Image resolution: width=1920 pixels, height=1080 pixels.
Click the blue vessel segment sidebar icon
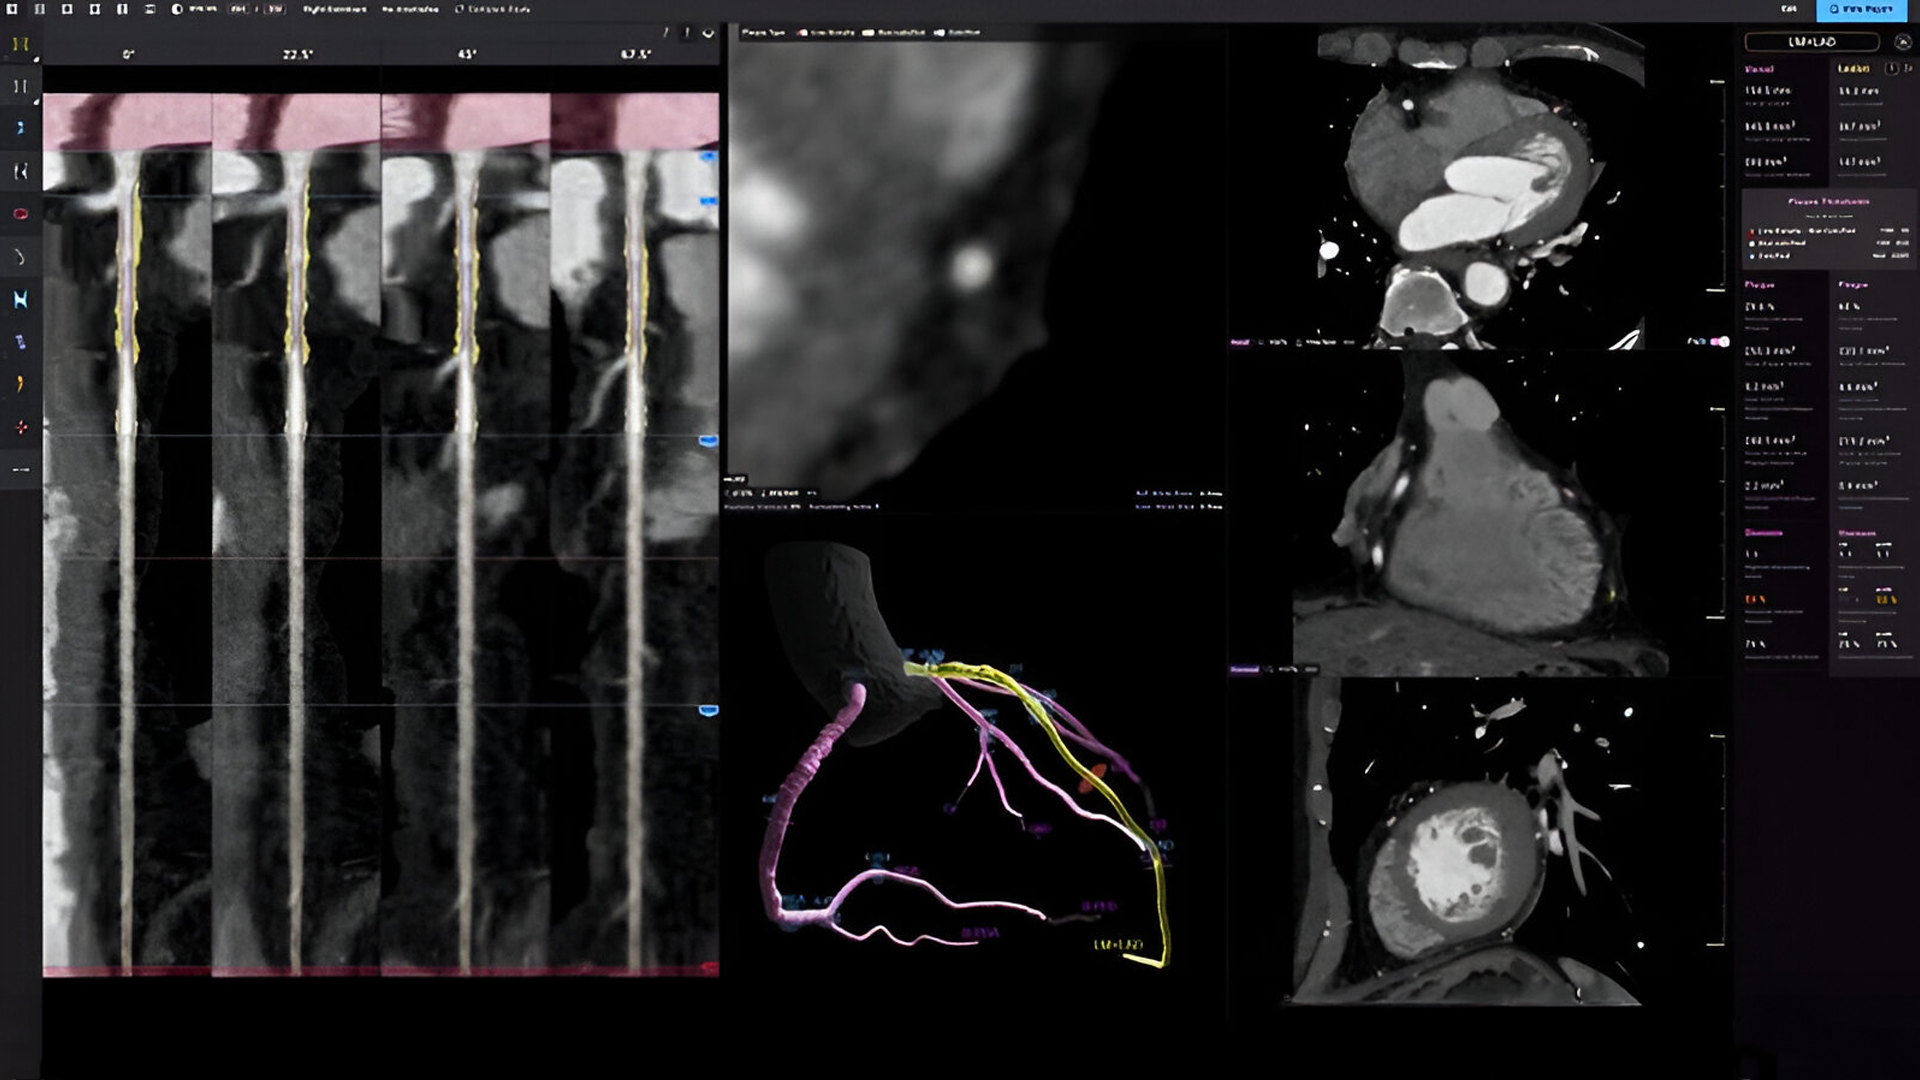20,128
